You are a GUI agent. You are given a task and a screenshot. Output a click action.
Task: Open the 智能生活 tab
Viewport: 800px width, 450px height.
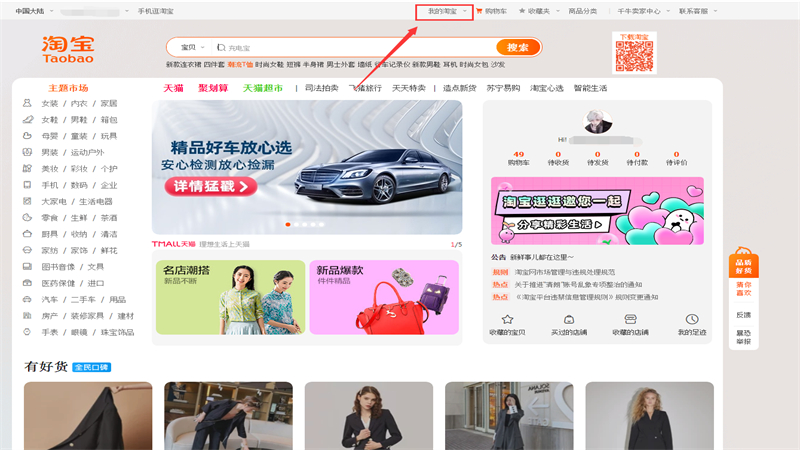tap(590, 88)
